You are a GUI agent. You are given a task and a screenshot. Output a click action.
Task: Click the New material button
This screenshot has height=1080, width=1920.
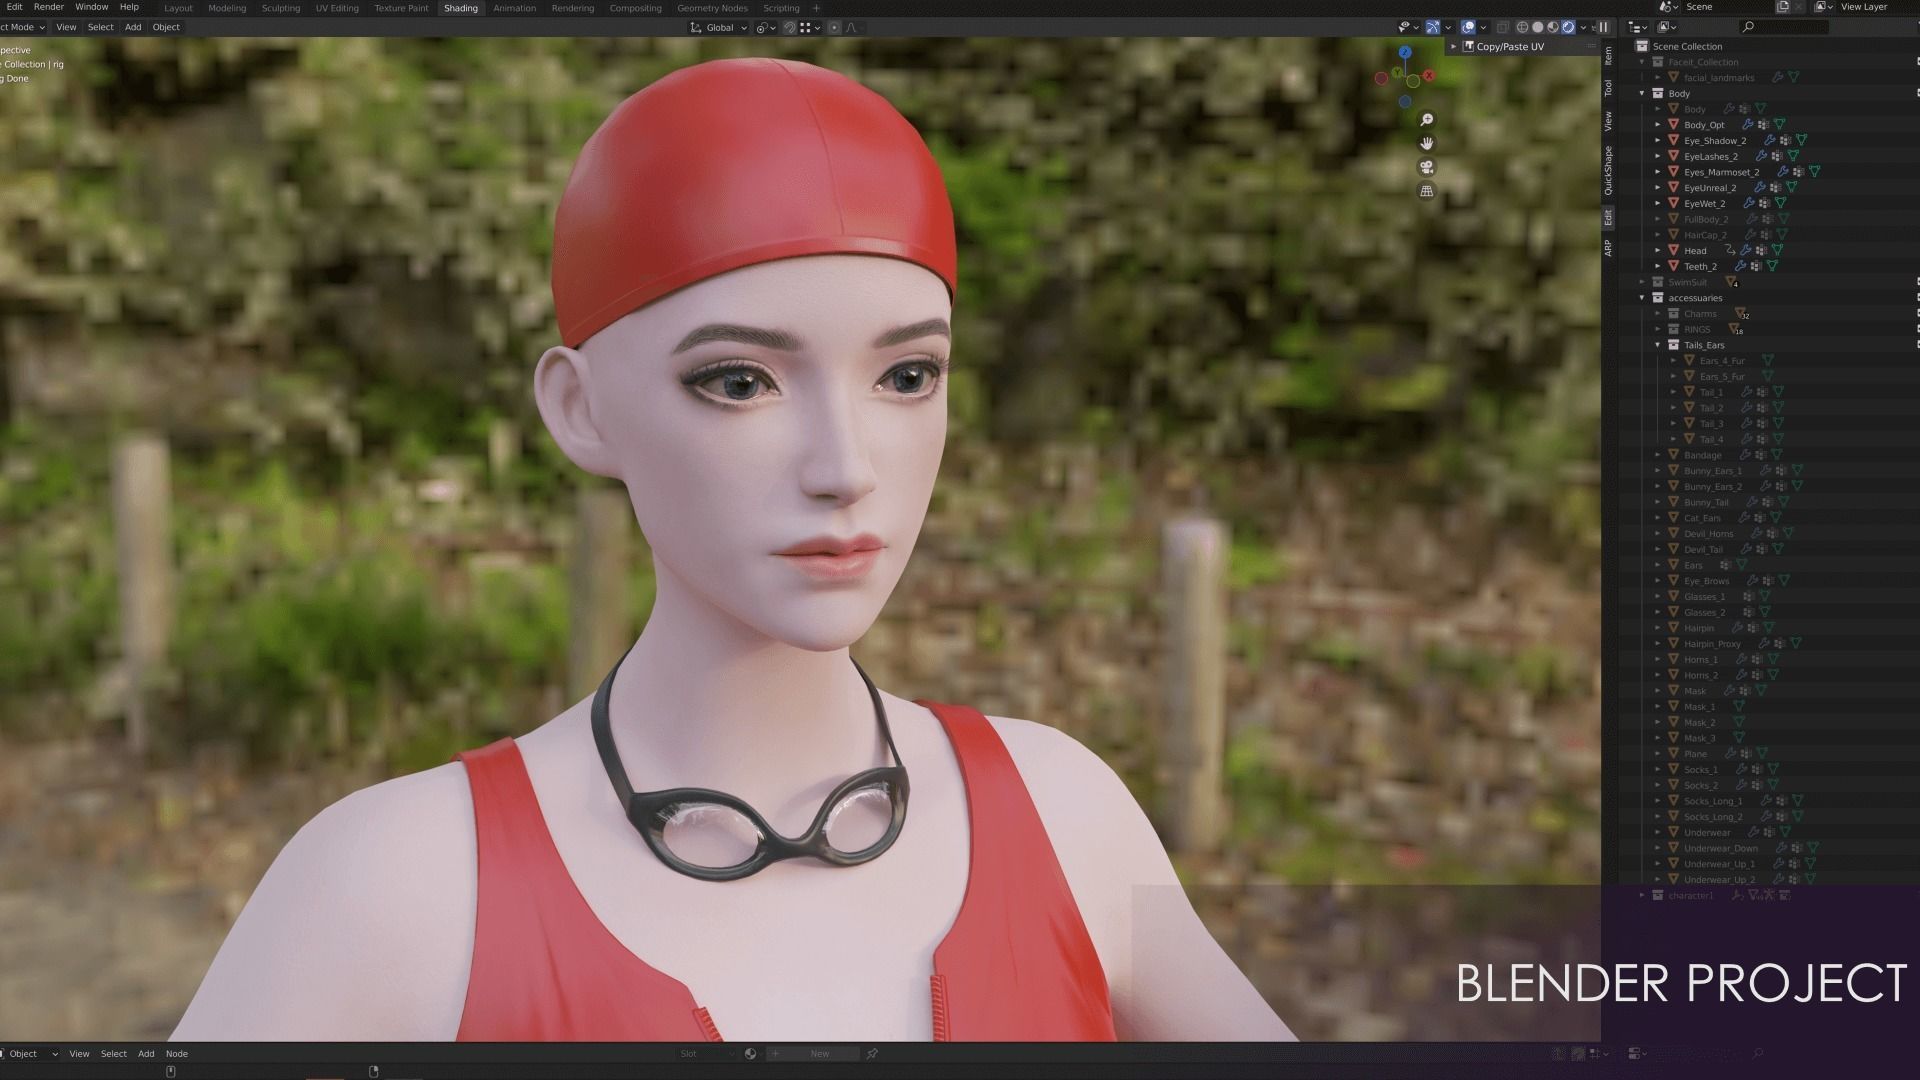(x=820, y=1053)
